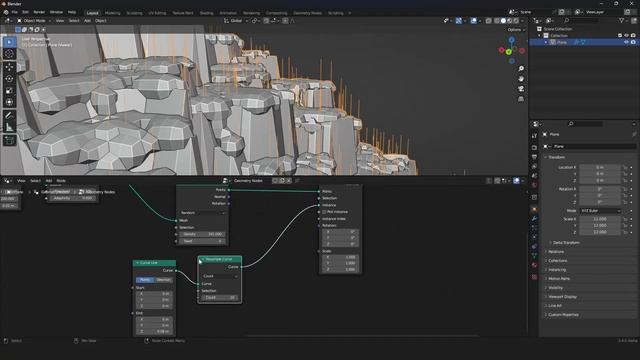Click the viewport zoom magnifier icon
This screenshot has width=640, height=360.
pos(521,69)
